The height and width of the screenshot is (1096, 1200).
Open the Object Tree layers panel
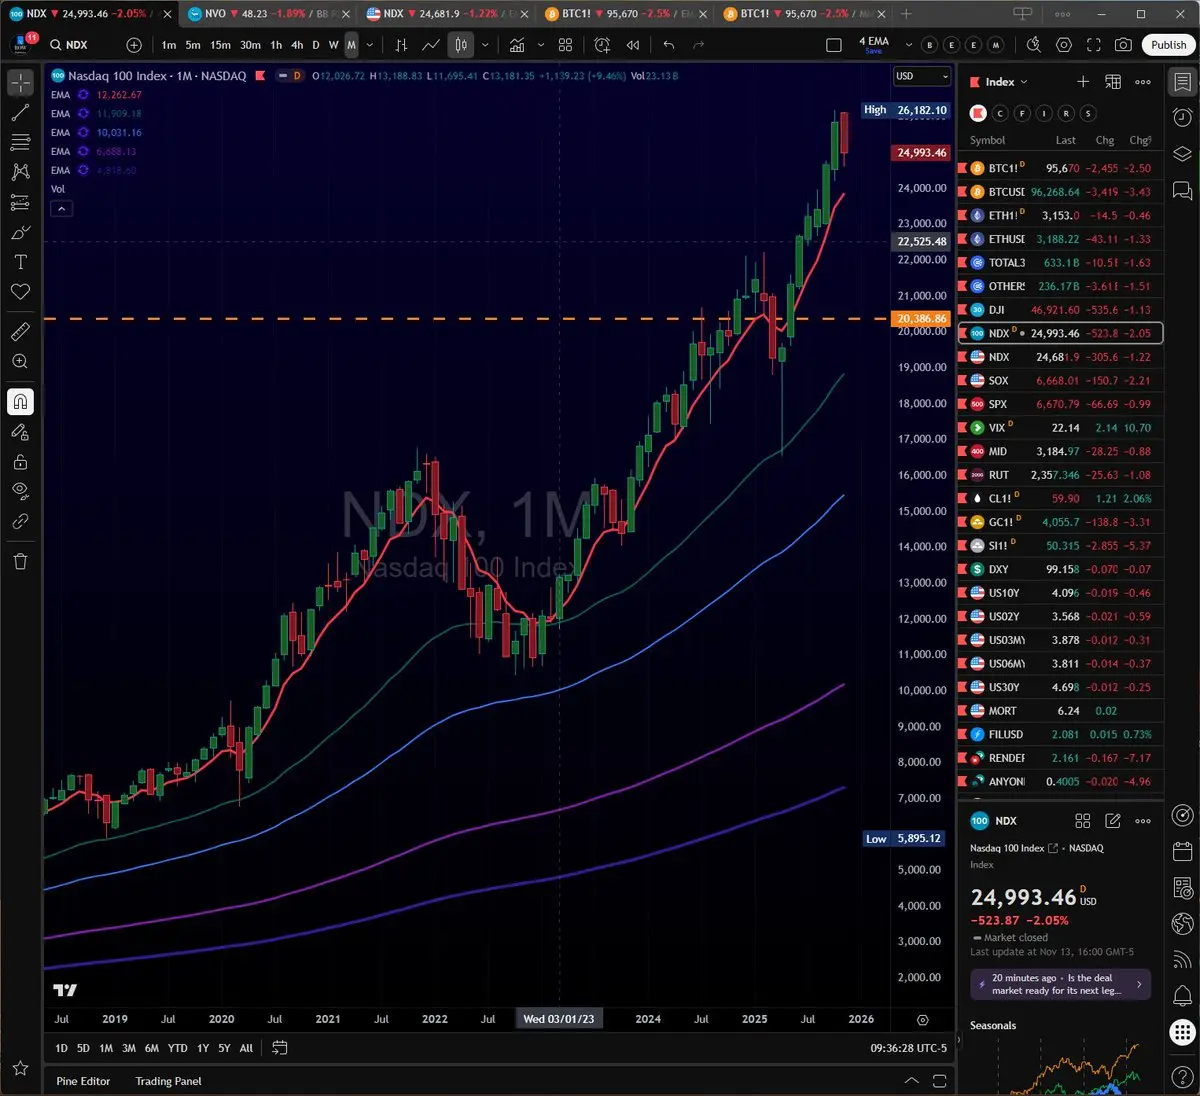click(1182, 153)
